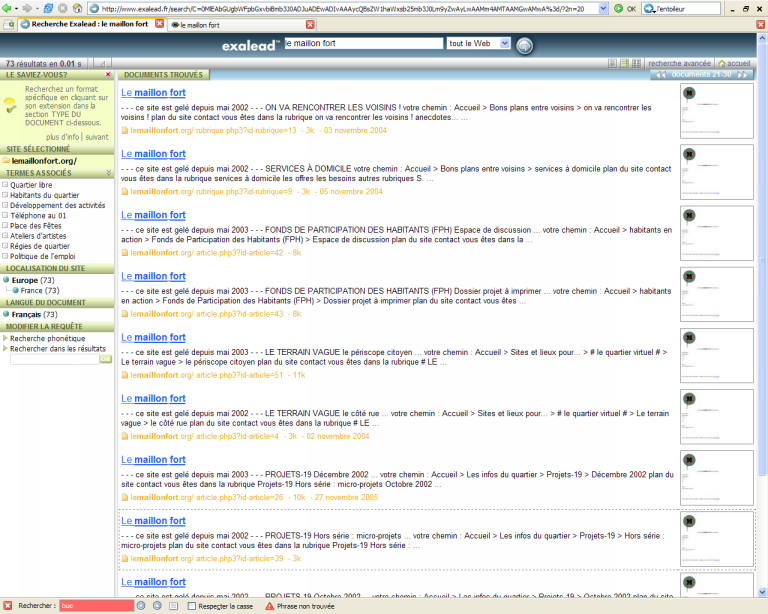Check 'Développement des activités' term box

tap(5, 205)
